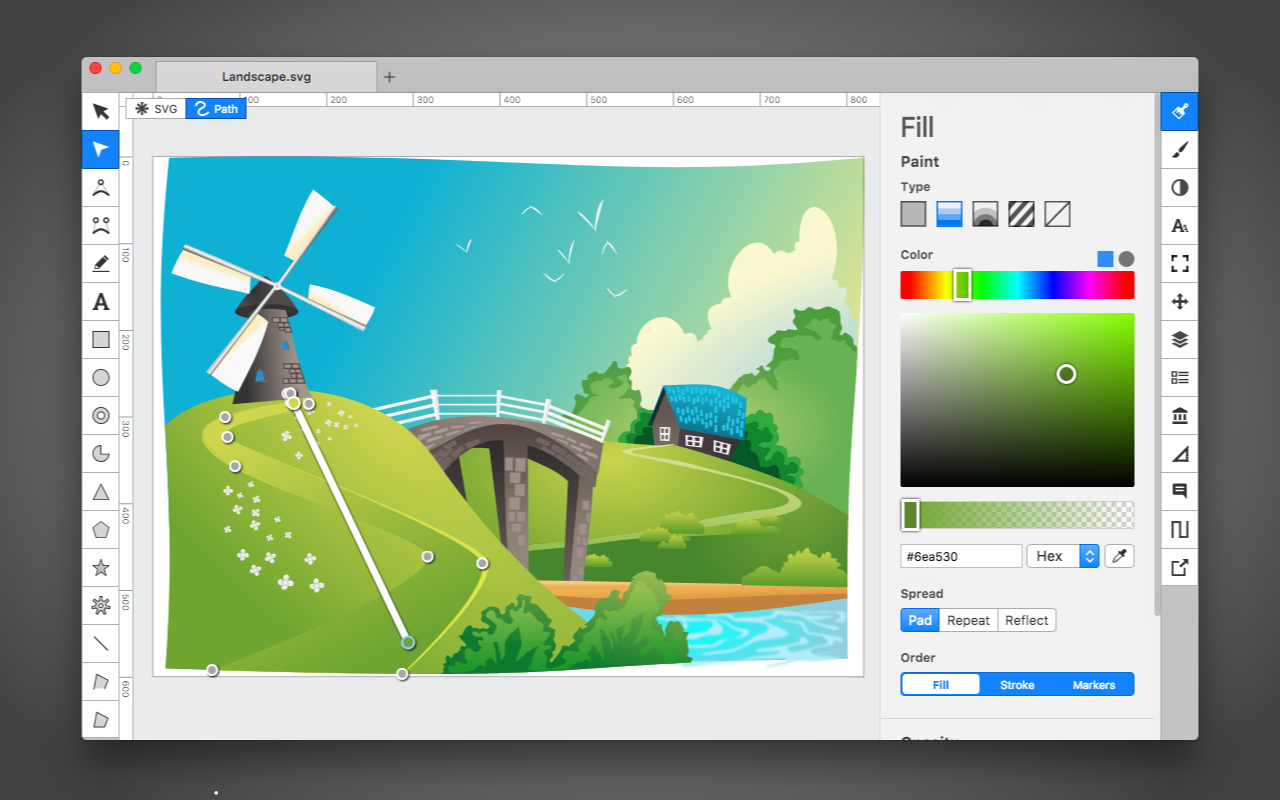Select the SVG breadcrumb item
The image size is (1280, 800).
[156, 108]
